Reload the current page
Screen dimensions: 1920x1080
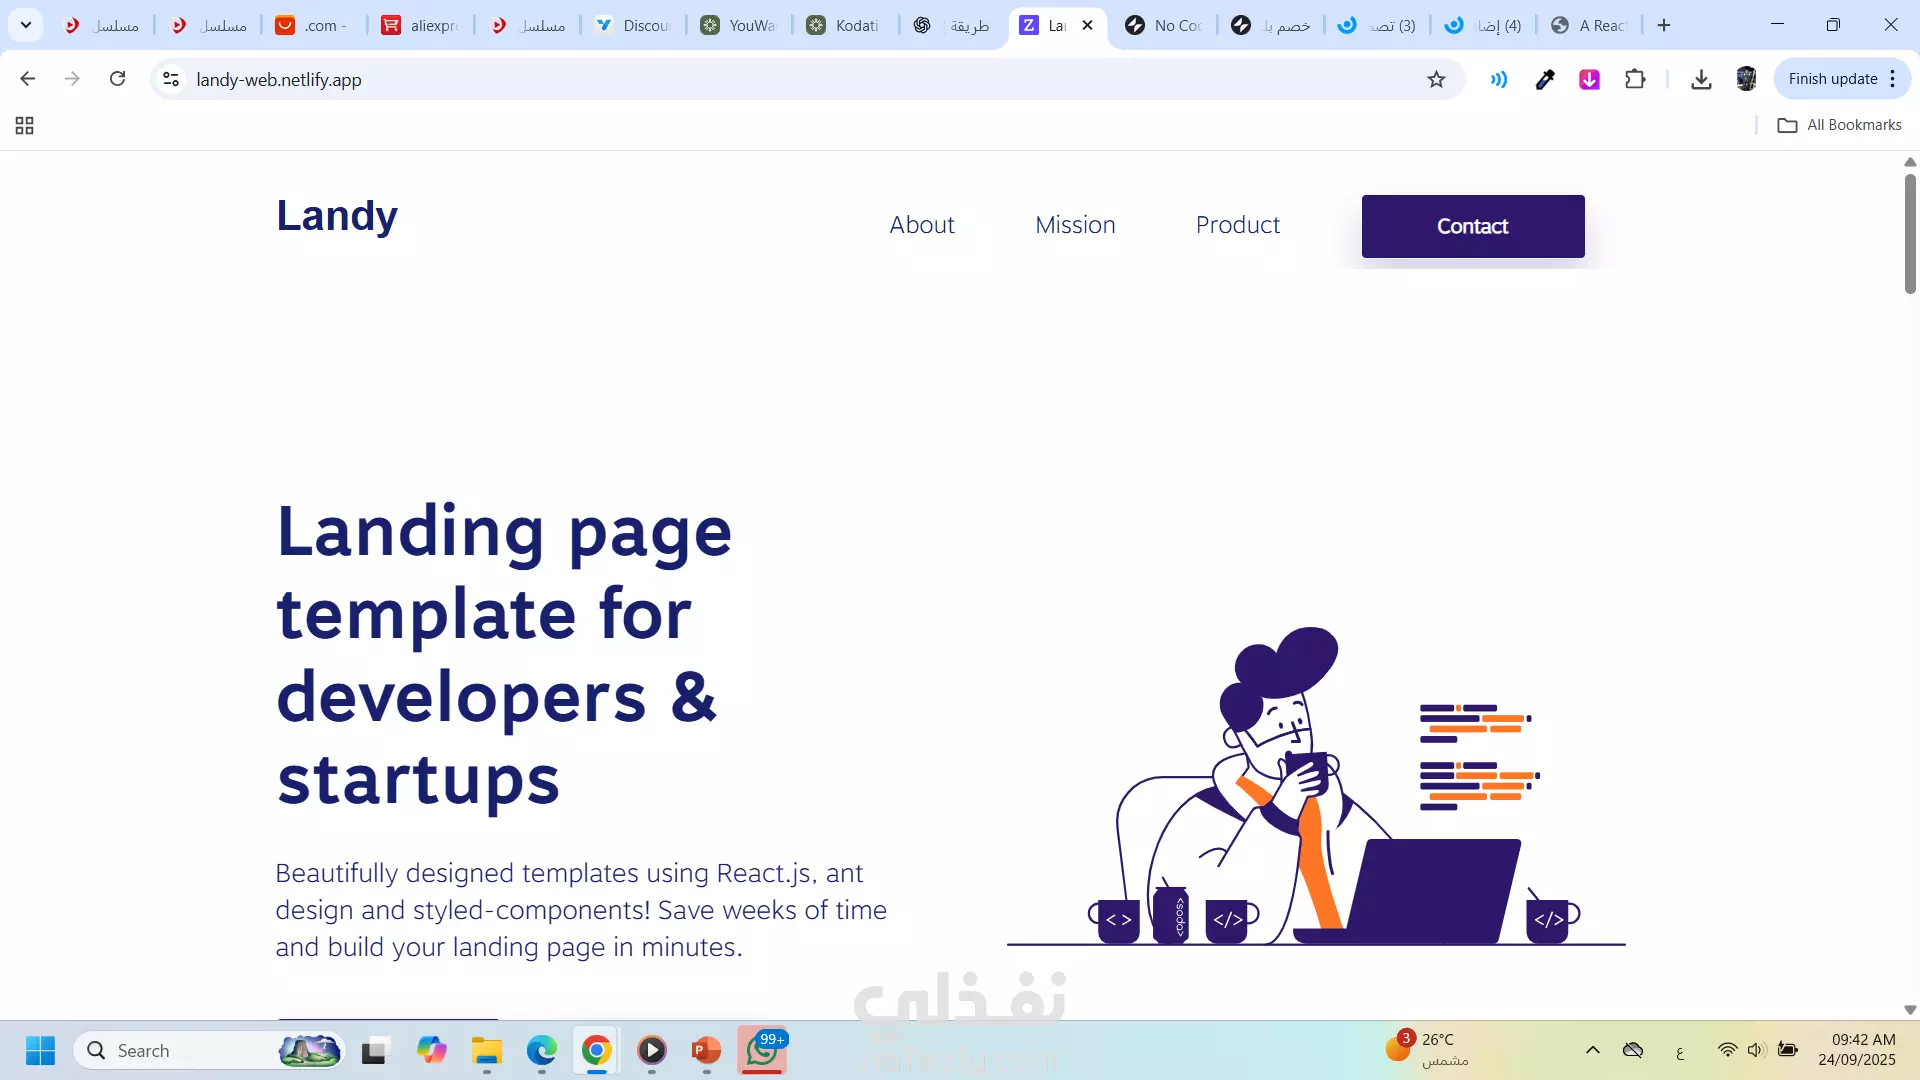117,79
